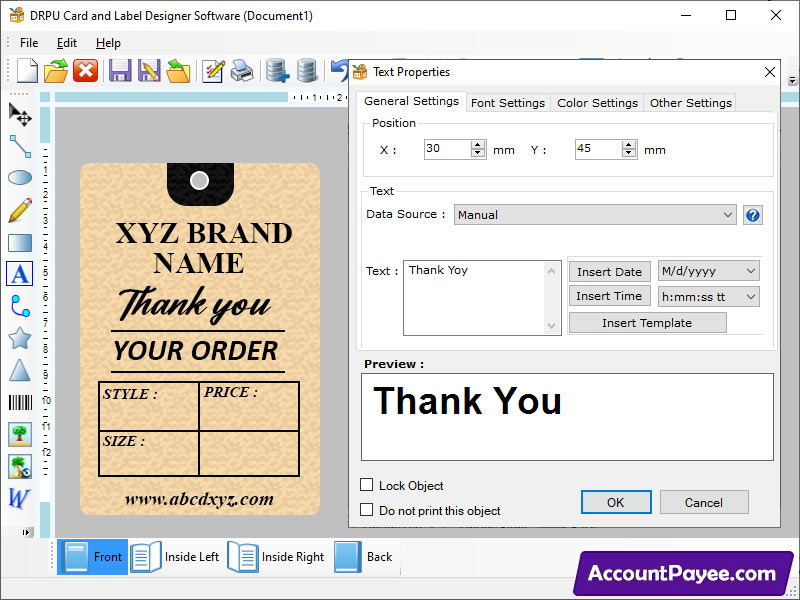Screen dimensions: 800x600
Task: Select the Pencil drawing tool
Action: (x=19, y=209)
